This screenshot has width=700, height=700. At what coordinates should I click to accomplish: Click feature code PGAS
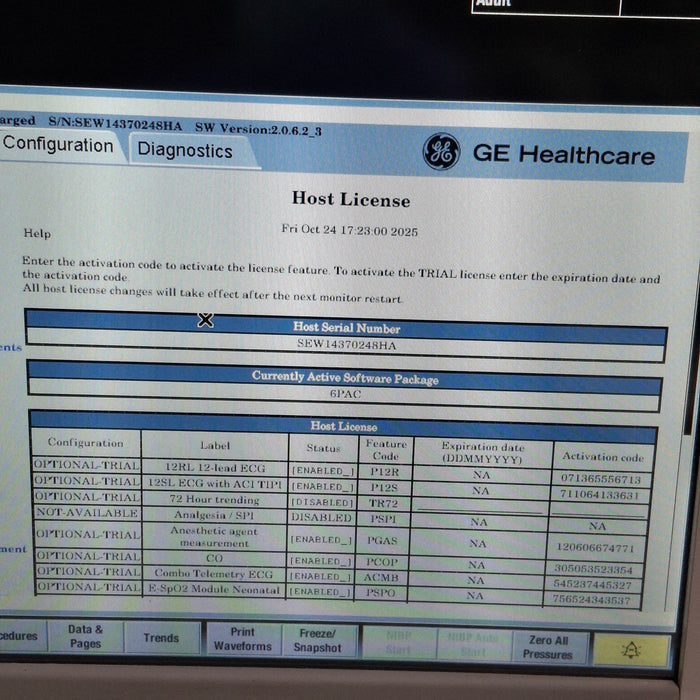tap(382, 541)
